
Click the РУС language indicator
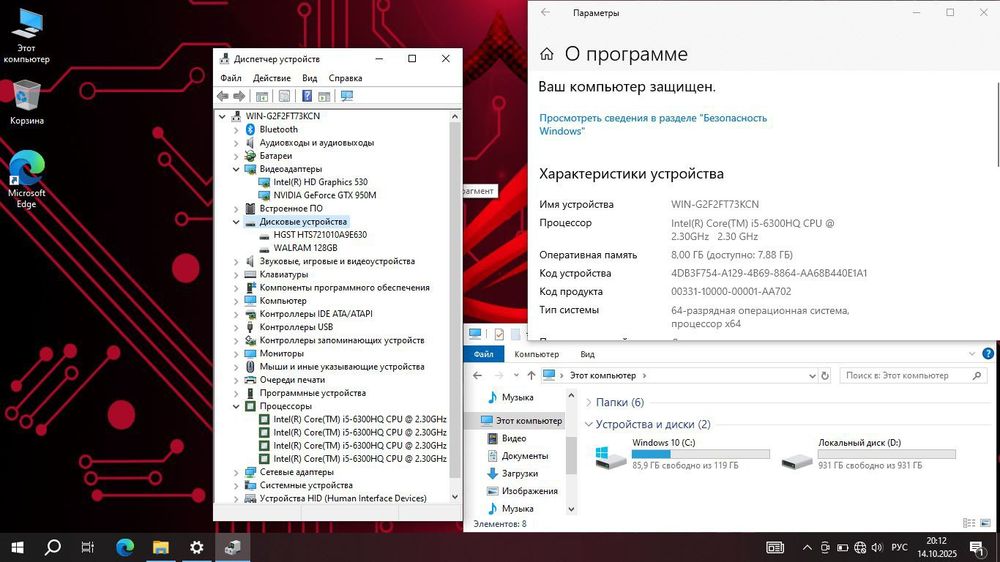click(899, 547)
